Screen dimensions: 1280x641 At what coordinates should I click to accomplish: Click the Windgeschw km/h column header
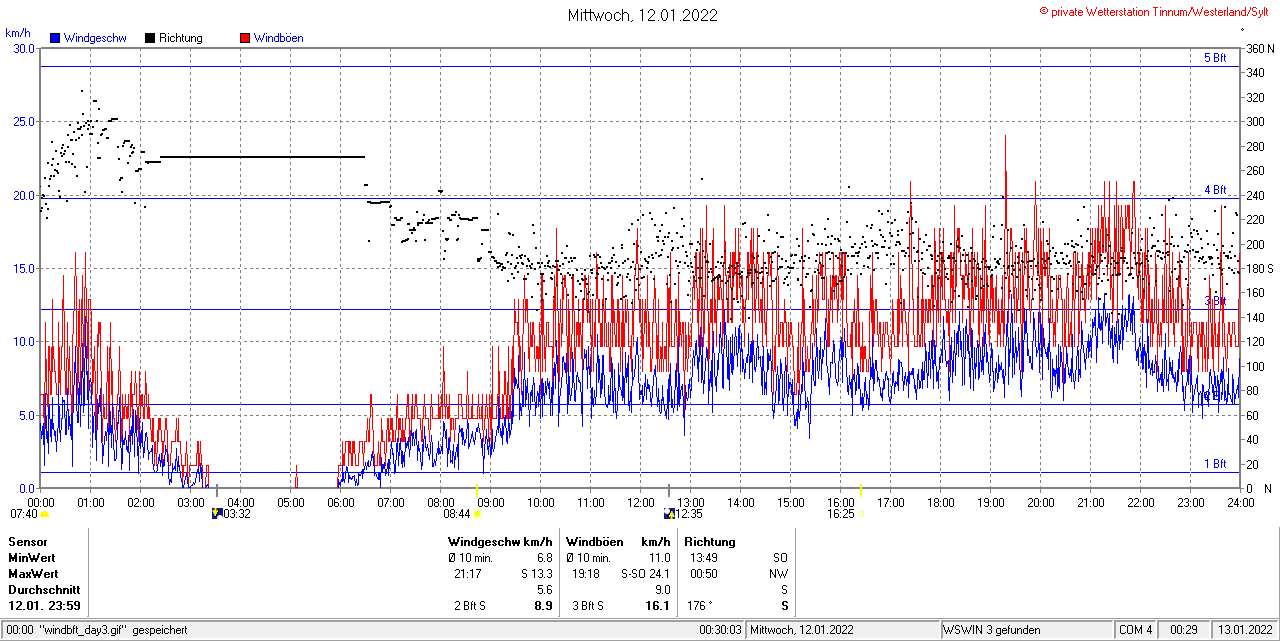(x=500, y=542)
